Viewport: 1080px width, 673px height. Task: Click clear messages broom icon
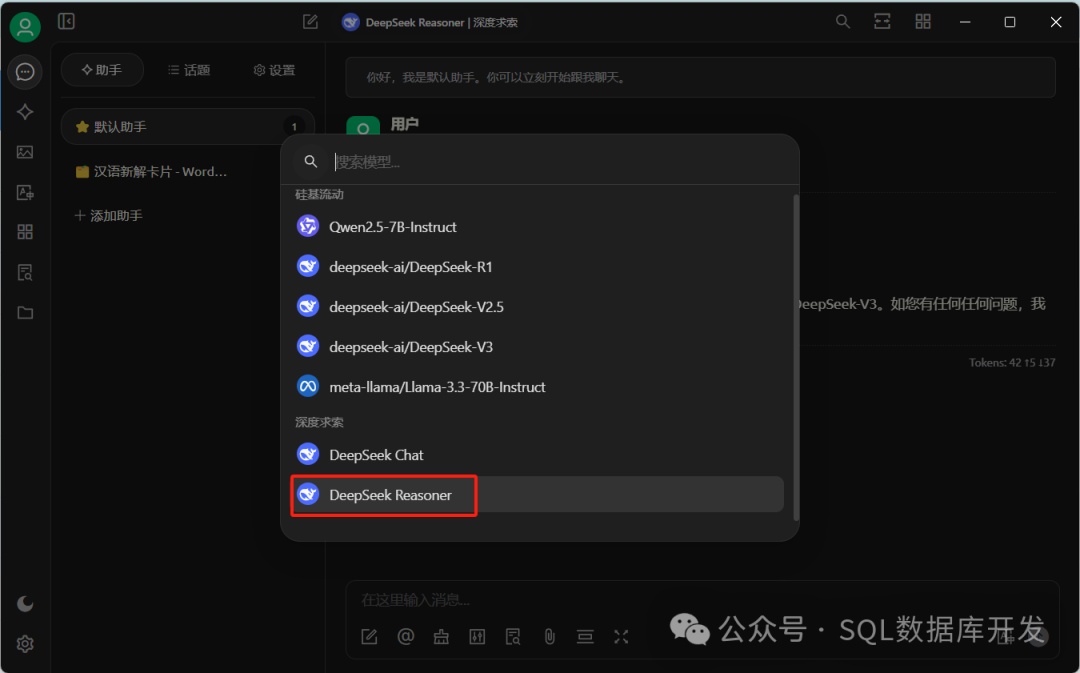[x=442, y=636]
